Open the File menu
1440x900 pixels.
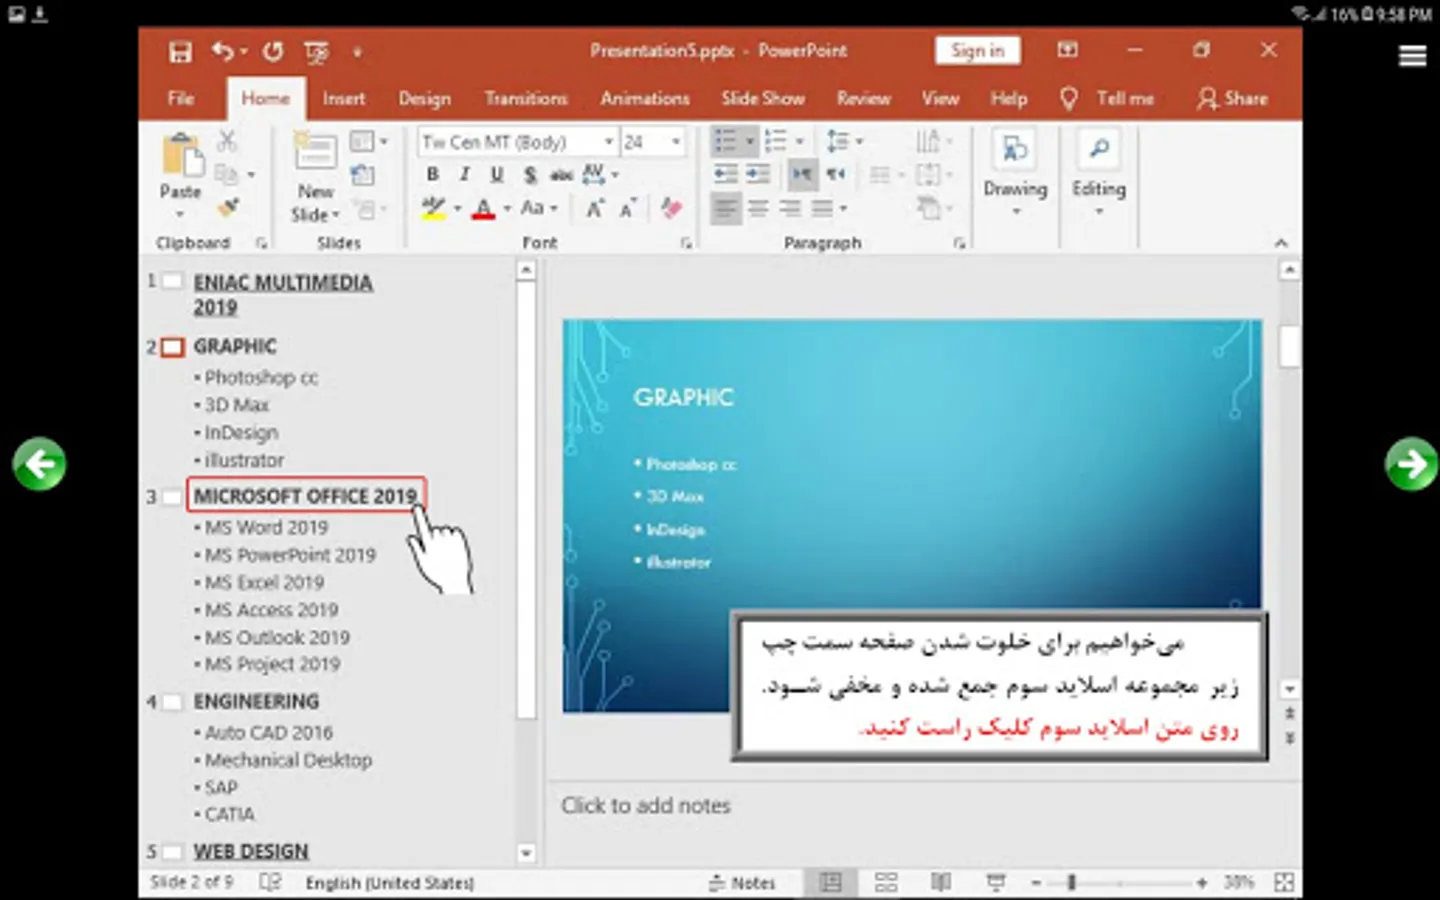(181, 98)
